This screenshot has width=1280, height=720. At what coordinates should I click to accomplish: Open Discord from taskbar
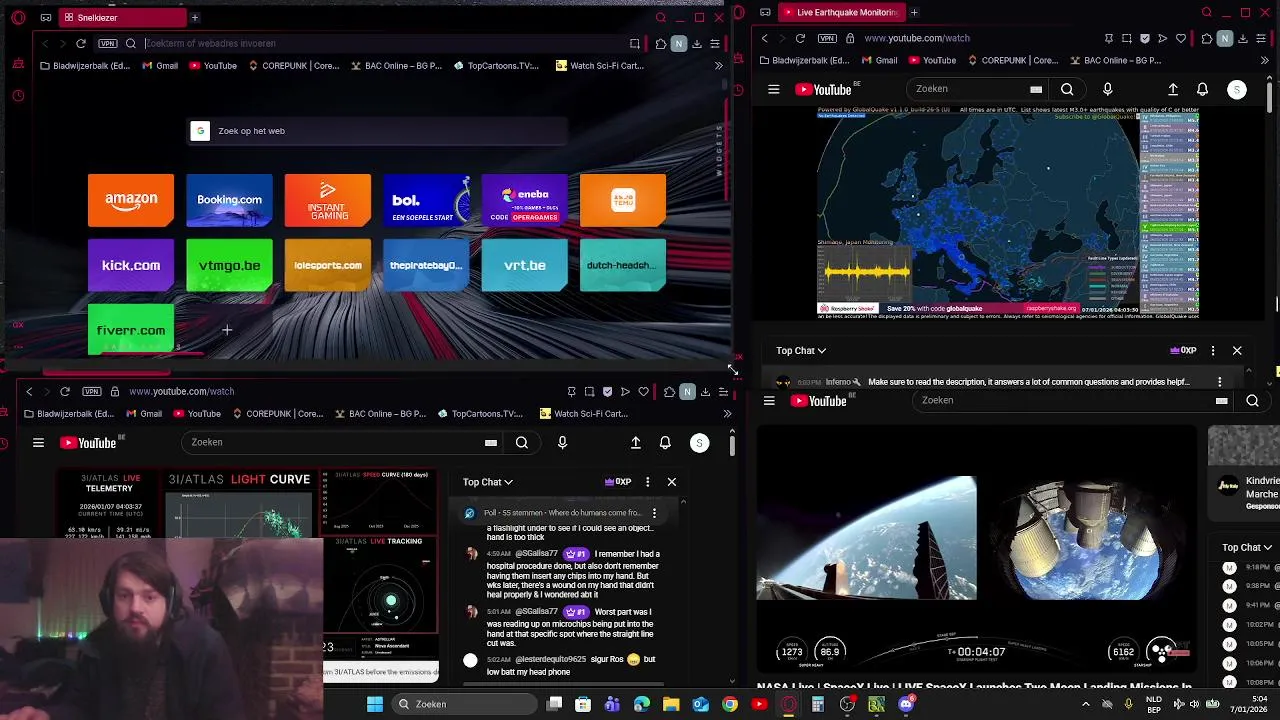(906, 704)
